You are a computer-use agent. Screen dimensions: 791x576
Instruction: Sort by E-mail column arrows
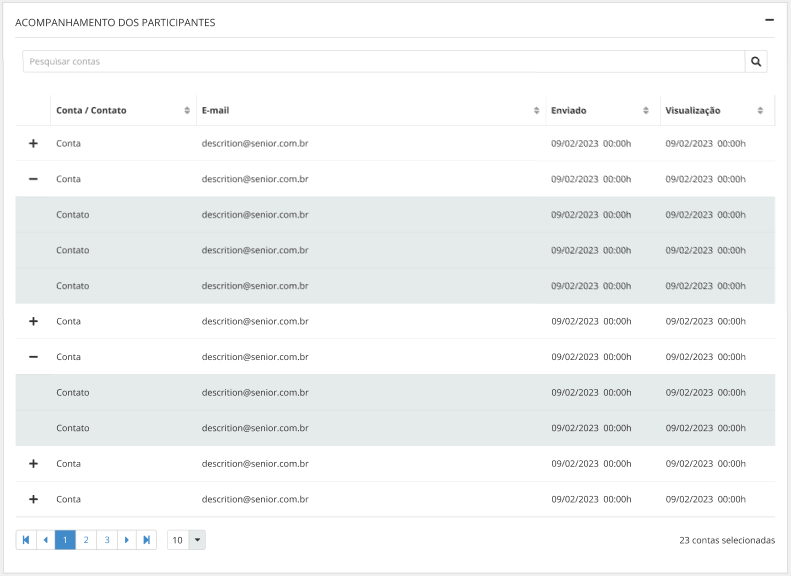coord(537,111)
